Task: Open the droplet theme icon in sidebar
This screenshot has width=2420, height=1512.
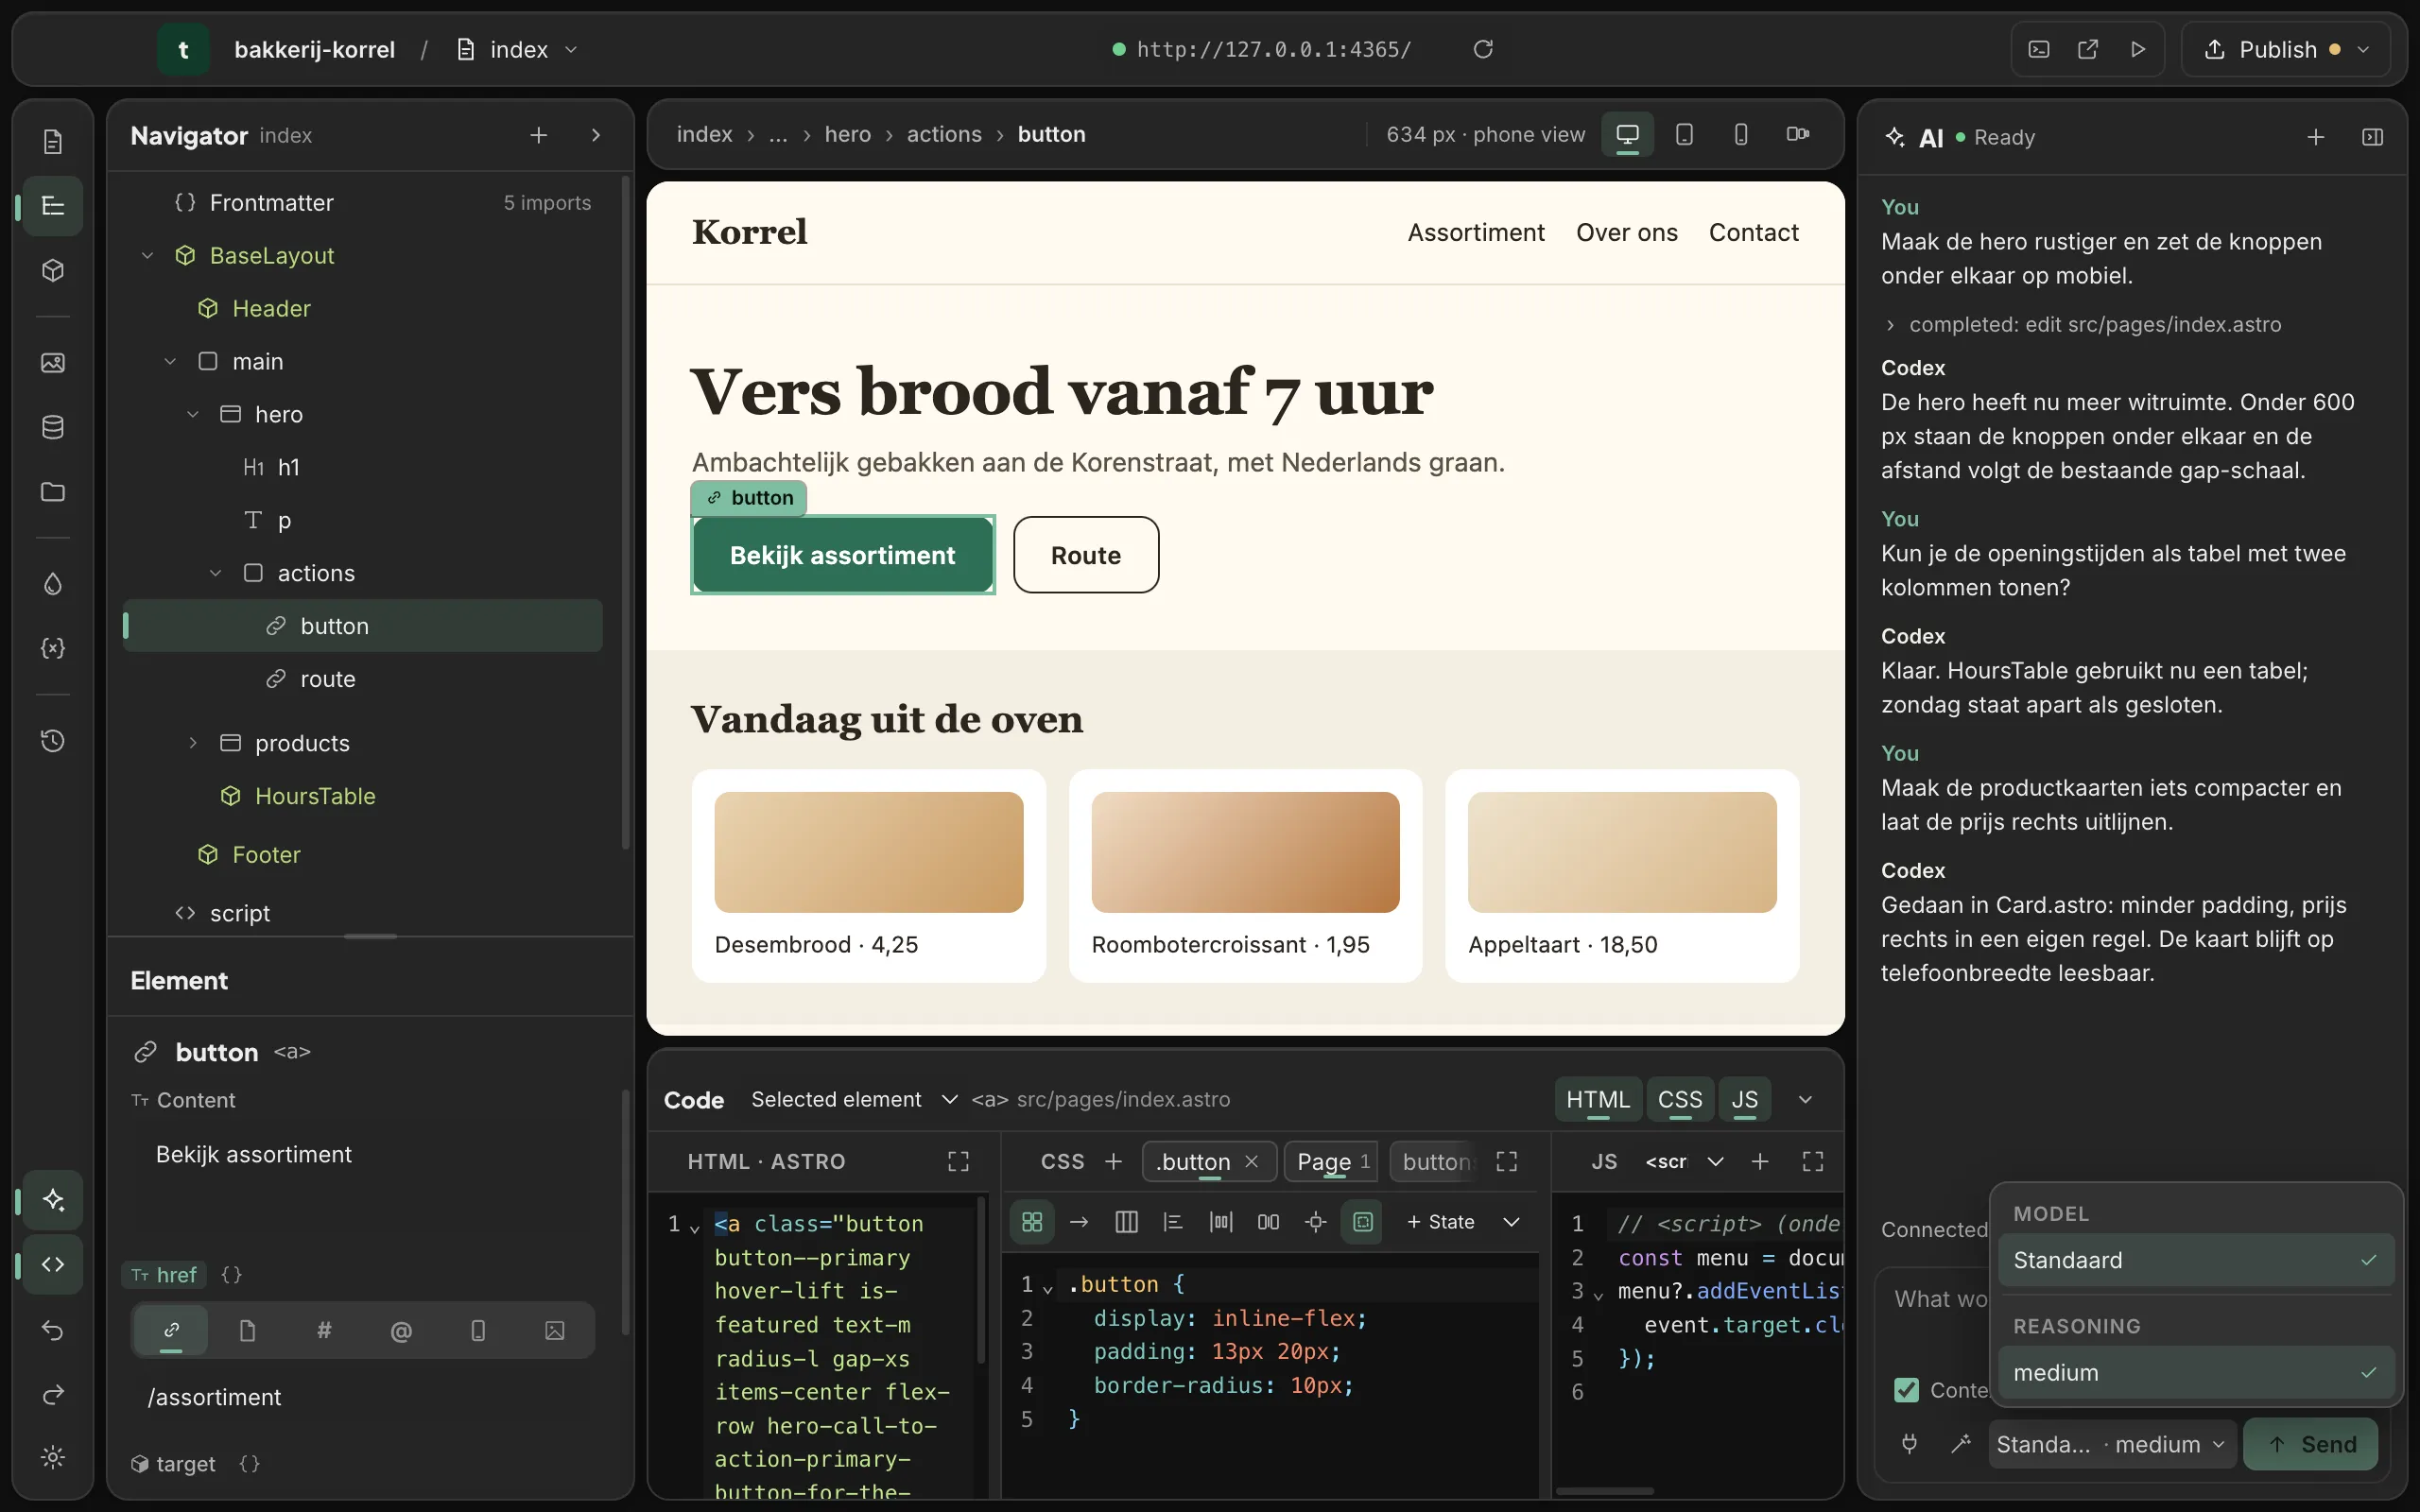Action: pos(53,584)
